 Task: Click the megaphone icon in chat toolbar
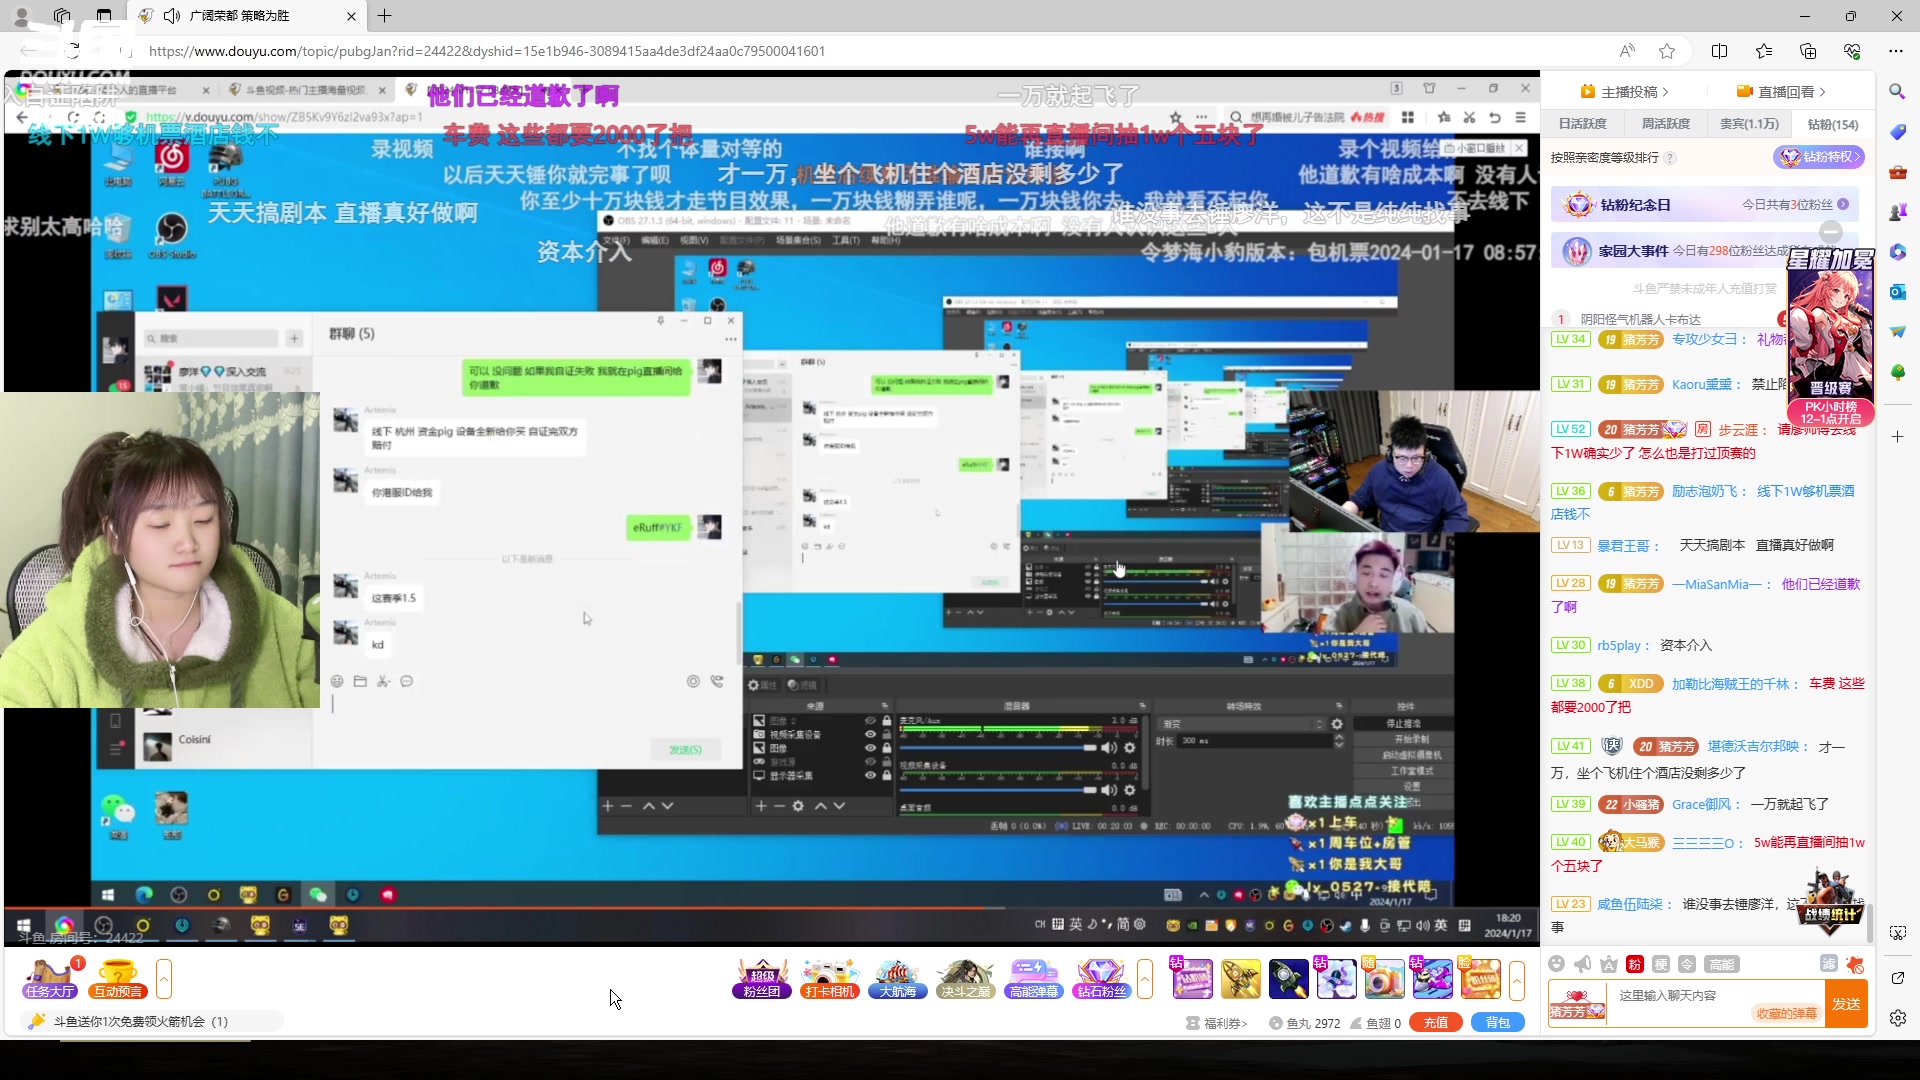pos(1583,964)
